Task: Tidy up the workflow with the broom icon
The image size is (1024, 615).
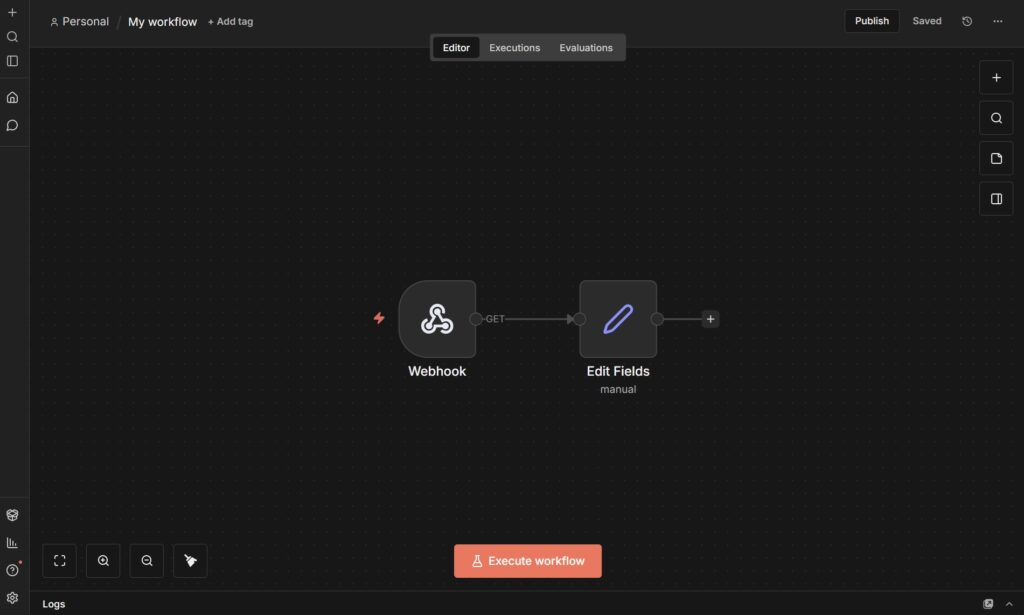Action: pos(190,561)
